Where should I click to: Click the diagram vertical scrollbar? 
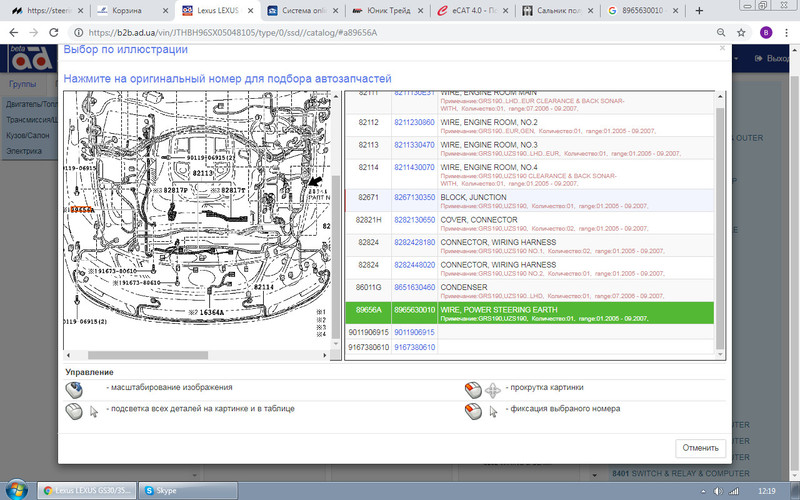(336, 255)
